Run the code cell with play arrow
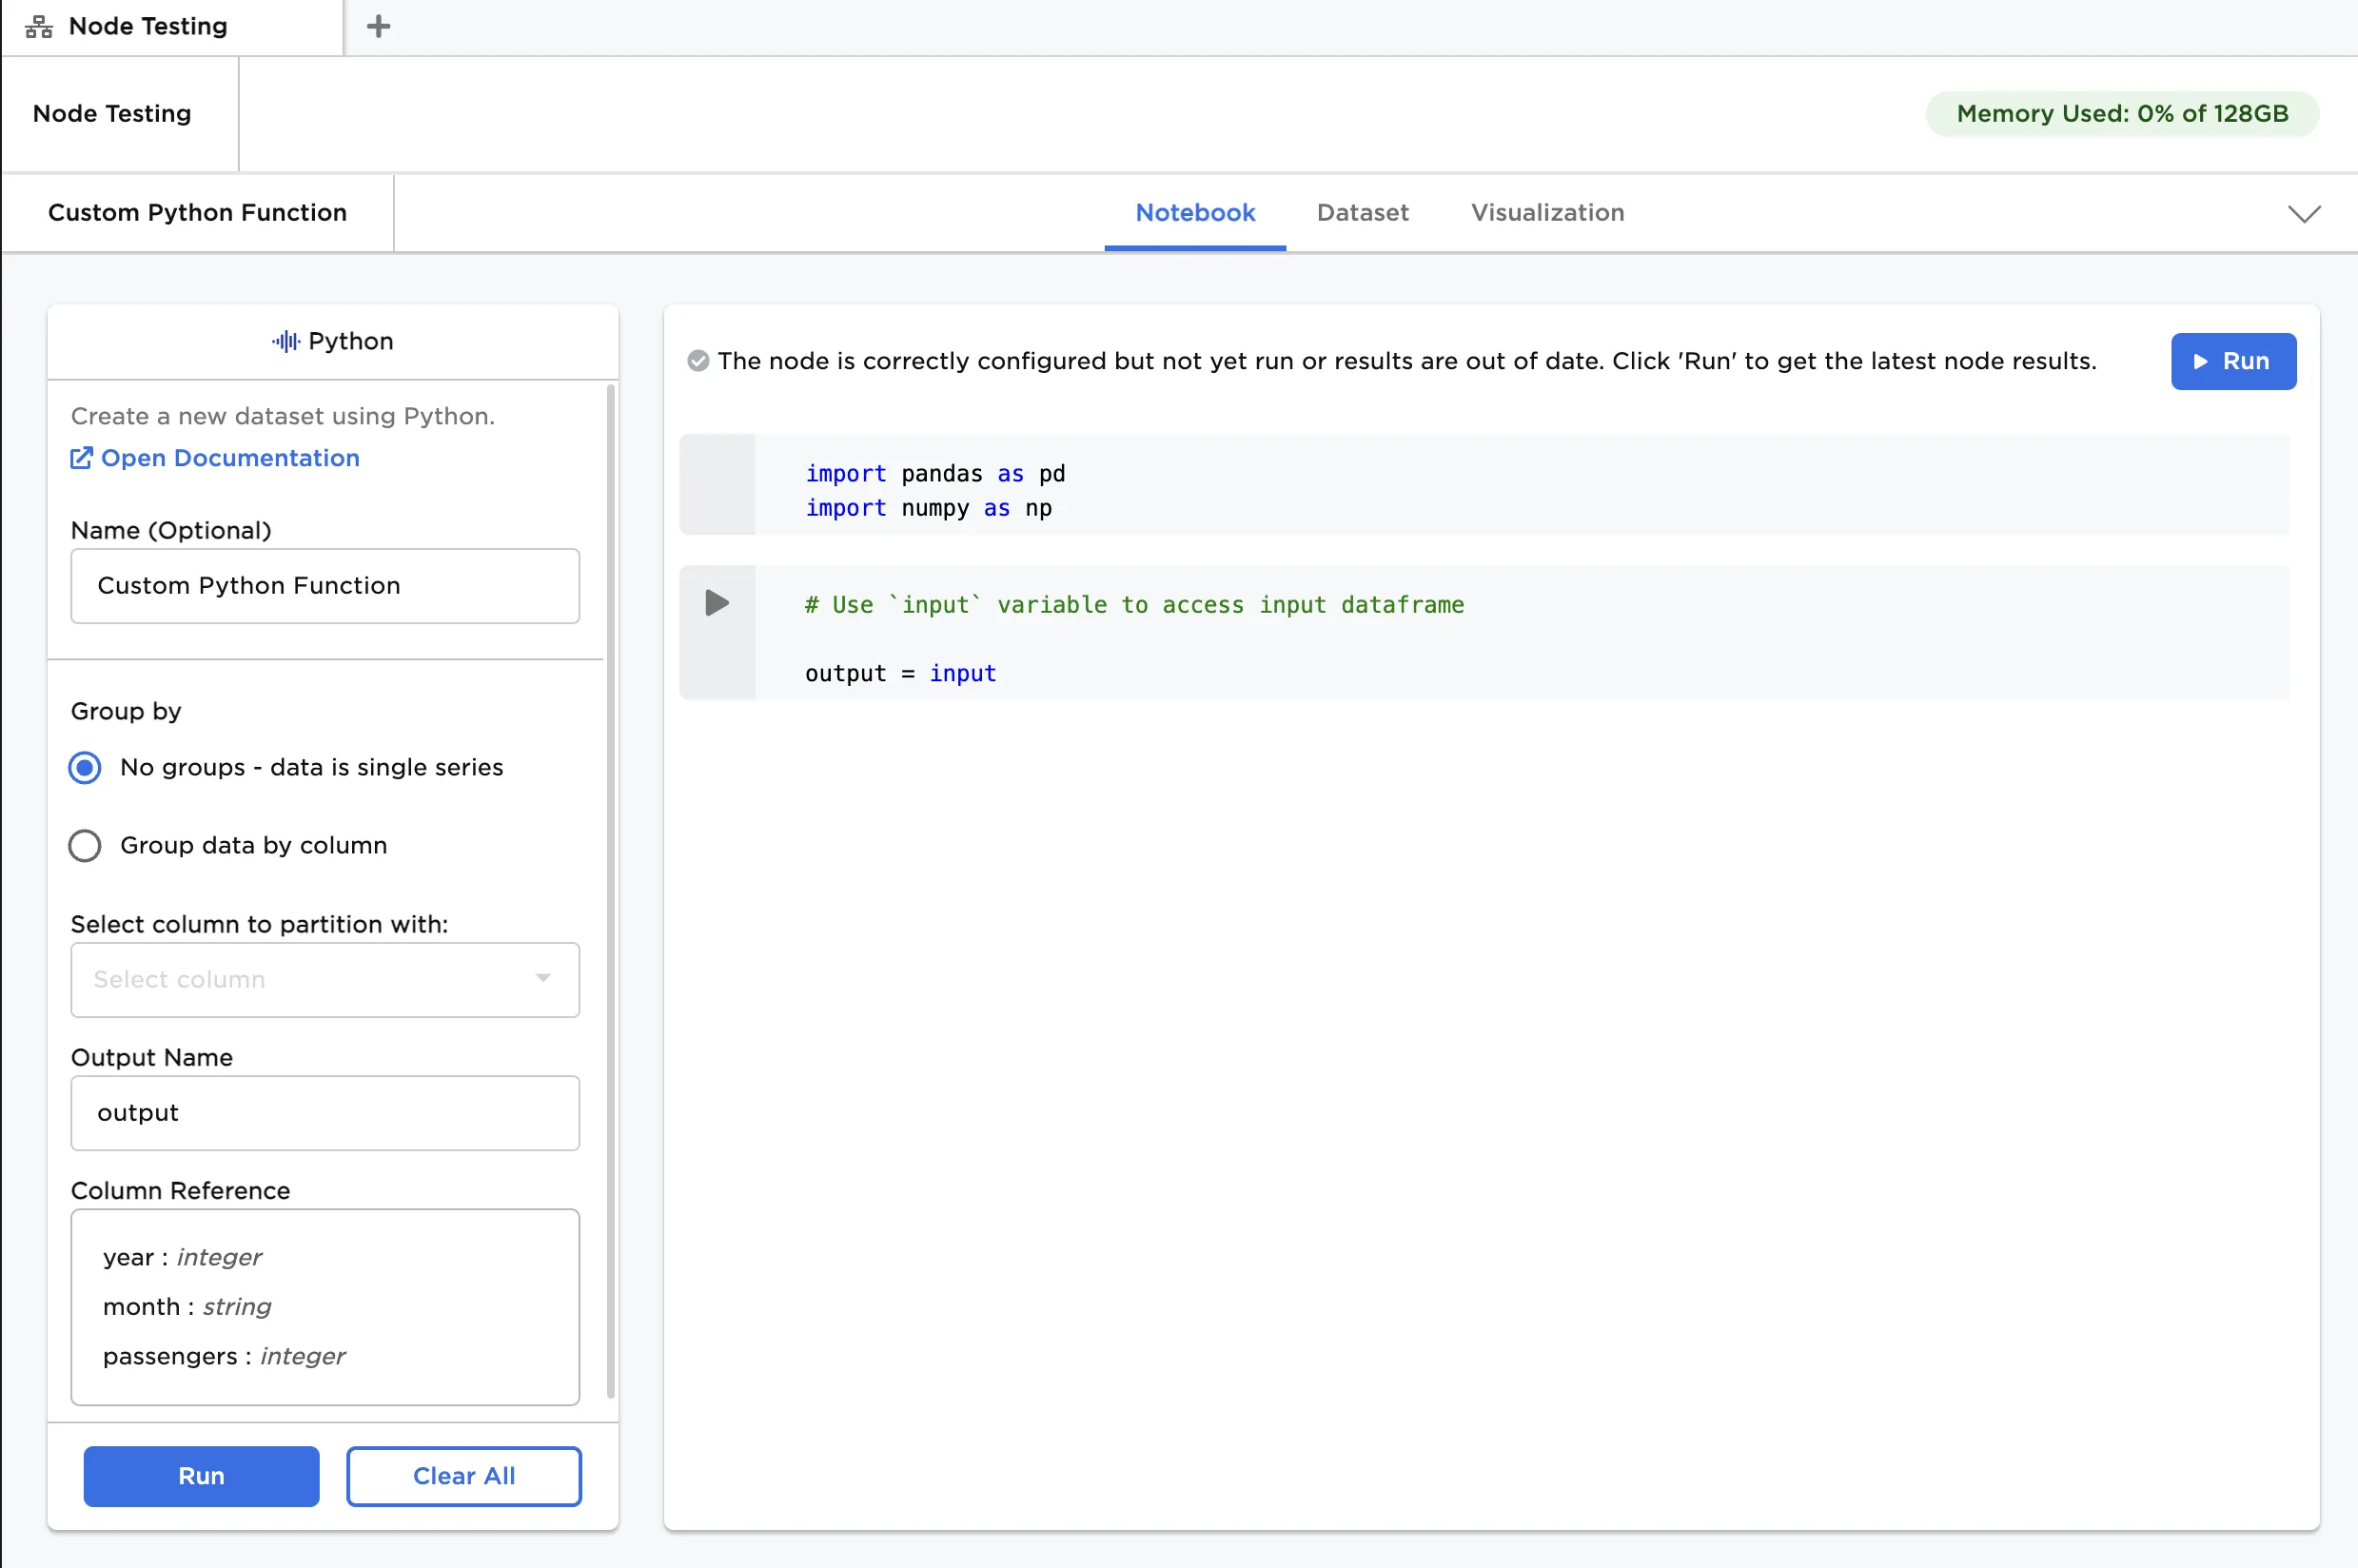Image resolution: width=2358 pixels, height=1568 pixels. tap(717, 603)
